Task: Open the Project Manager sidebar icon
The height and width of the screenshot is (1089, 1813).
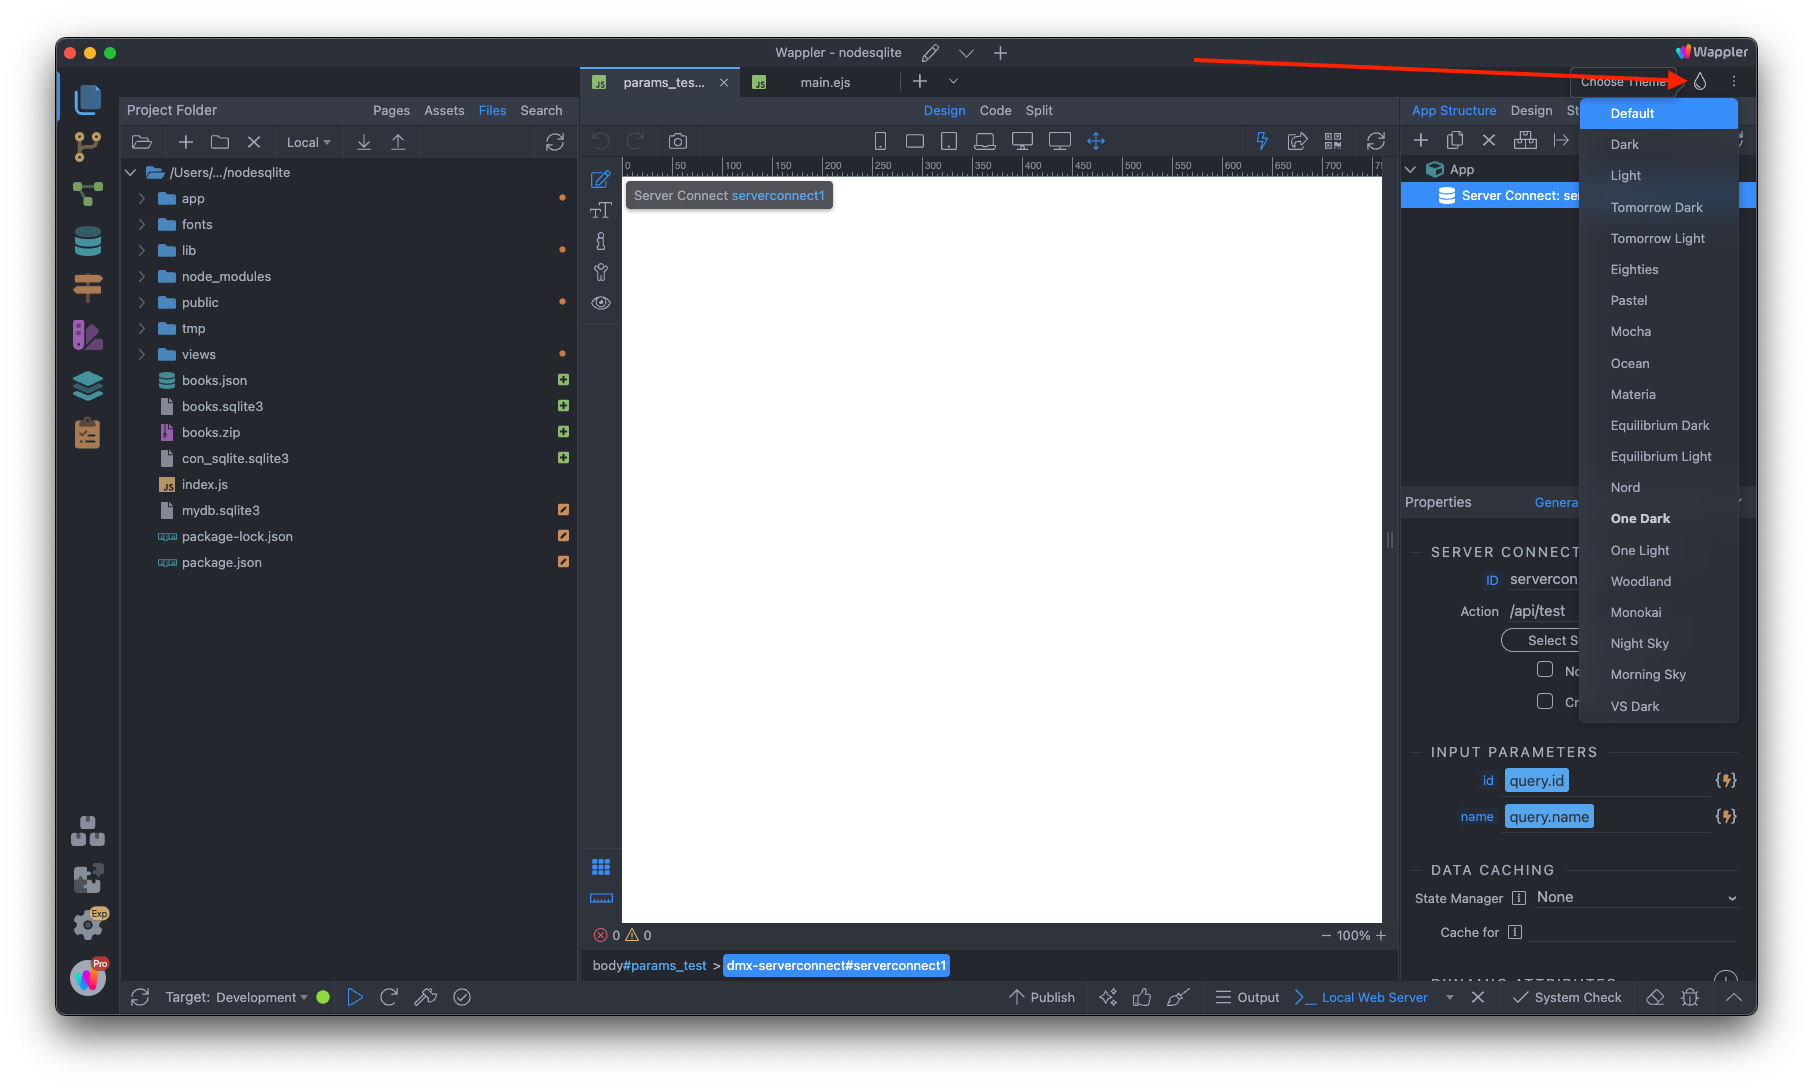Action: click(x=88, y=99)
